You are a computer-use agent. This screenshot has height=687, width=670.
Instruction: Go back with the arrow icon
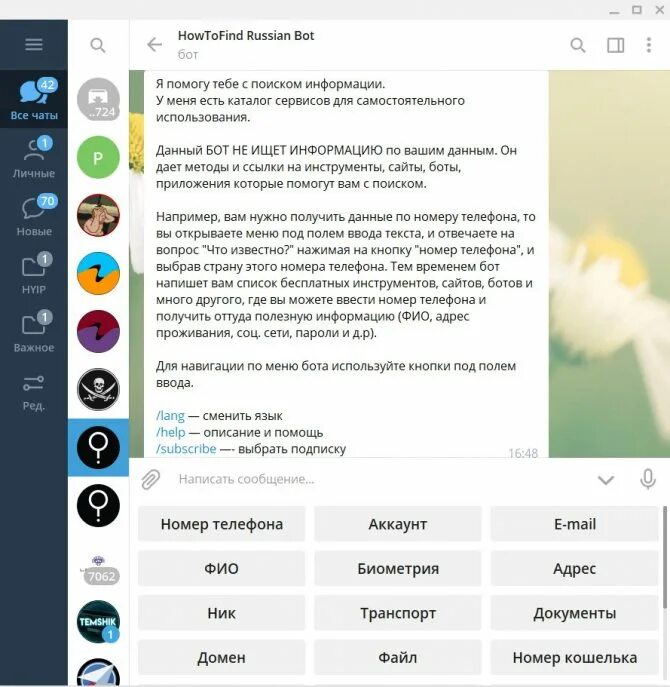[x=154, y=45]
